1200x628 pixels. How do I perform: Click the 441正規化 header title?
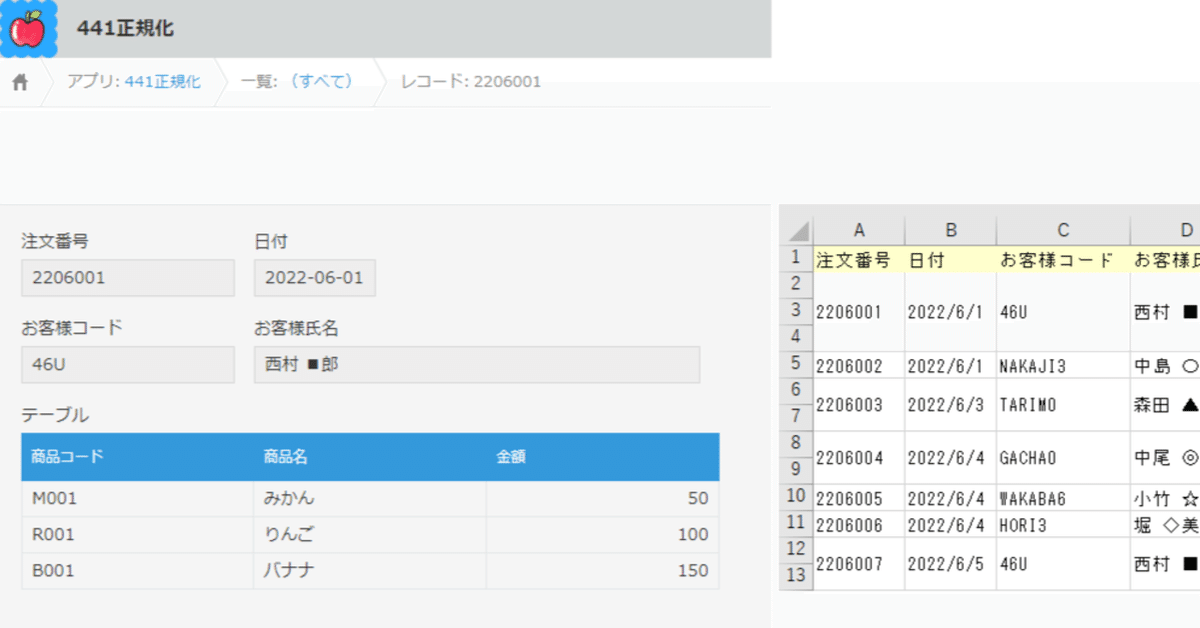pos(123,30)
